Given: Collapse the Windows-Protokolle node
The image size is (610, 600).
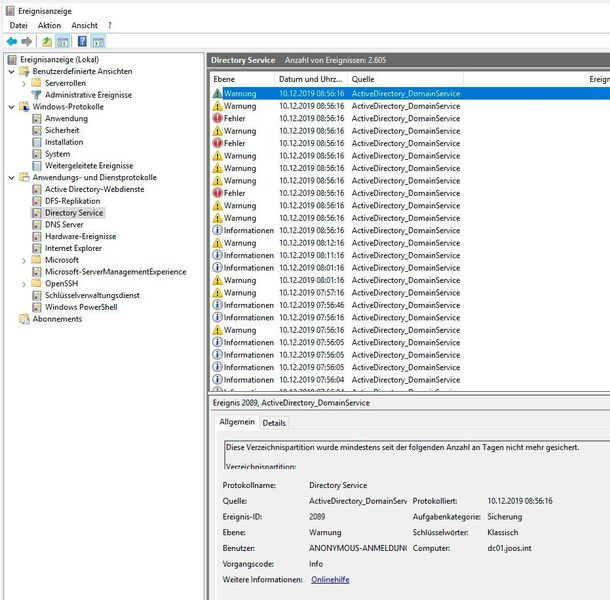Looking at the screenshot, I should [x=11, y=107].
